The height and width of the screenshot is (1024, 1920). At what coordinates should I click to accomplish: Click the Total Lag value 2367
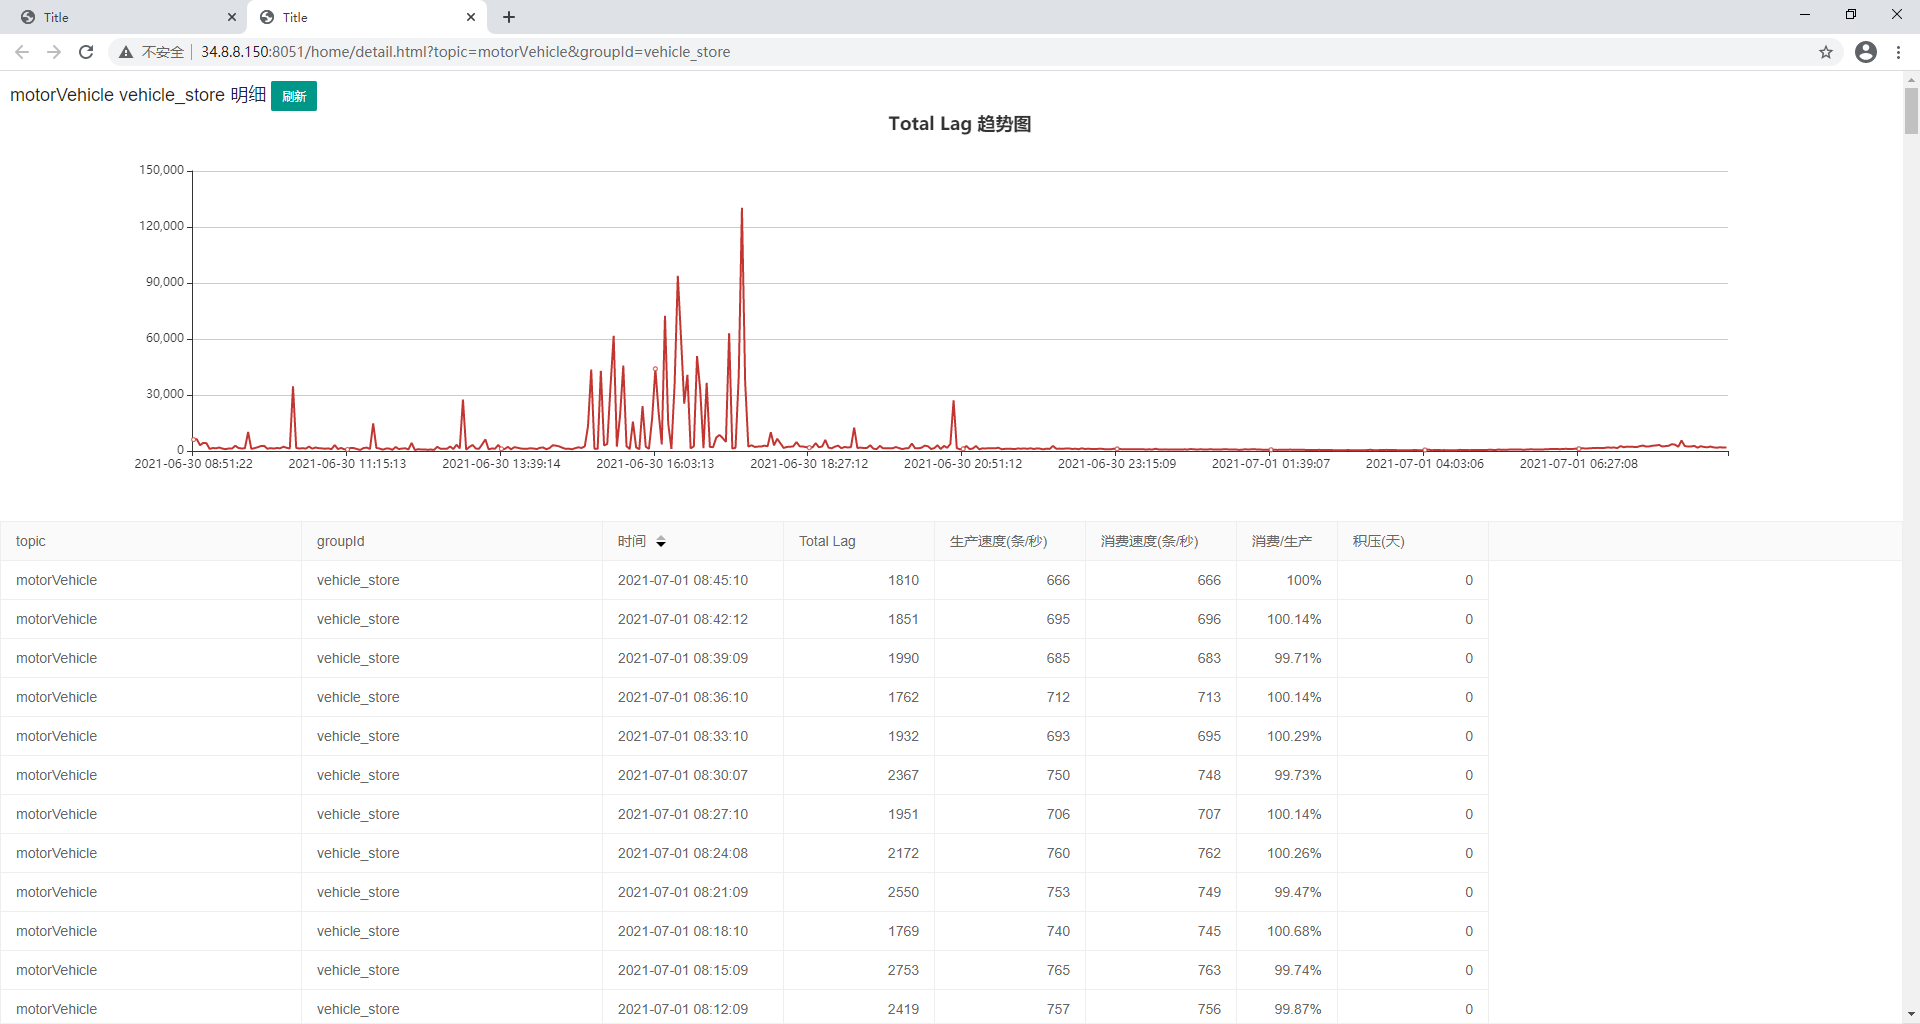click(x=903, y=775)
